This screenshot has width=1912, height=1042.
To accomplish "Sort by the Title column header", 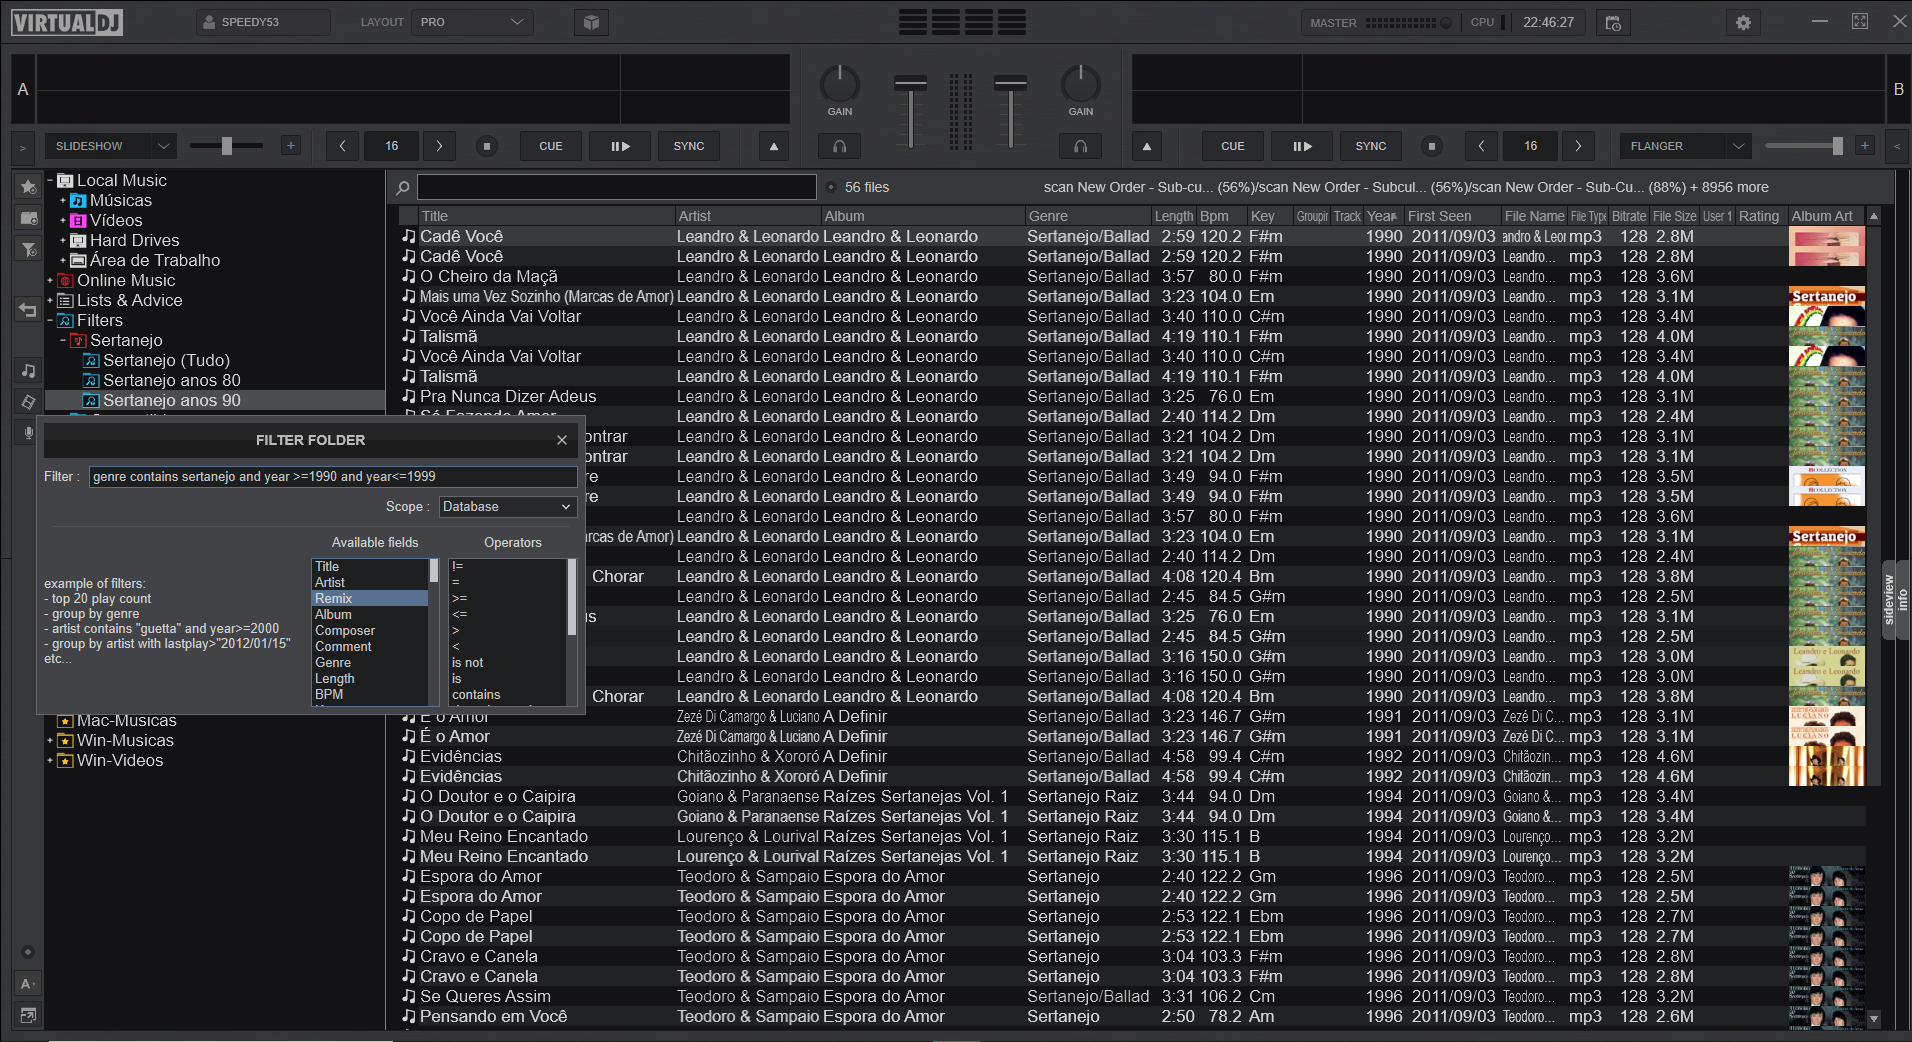I will tap(547, 216).
